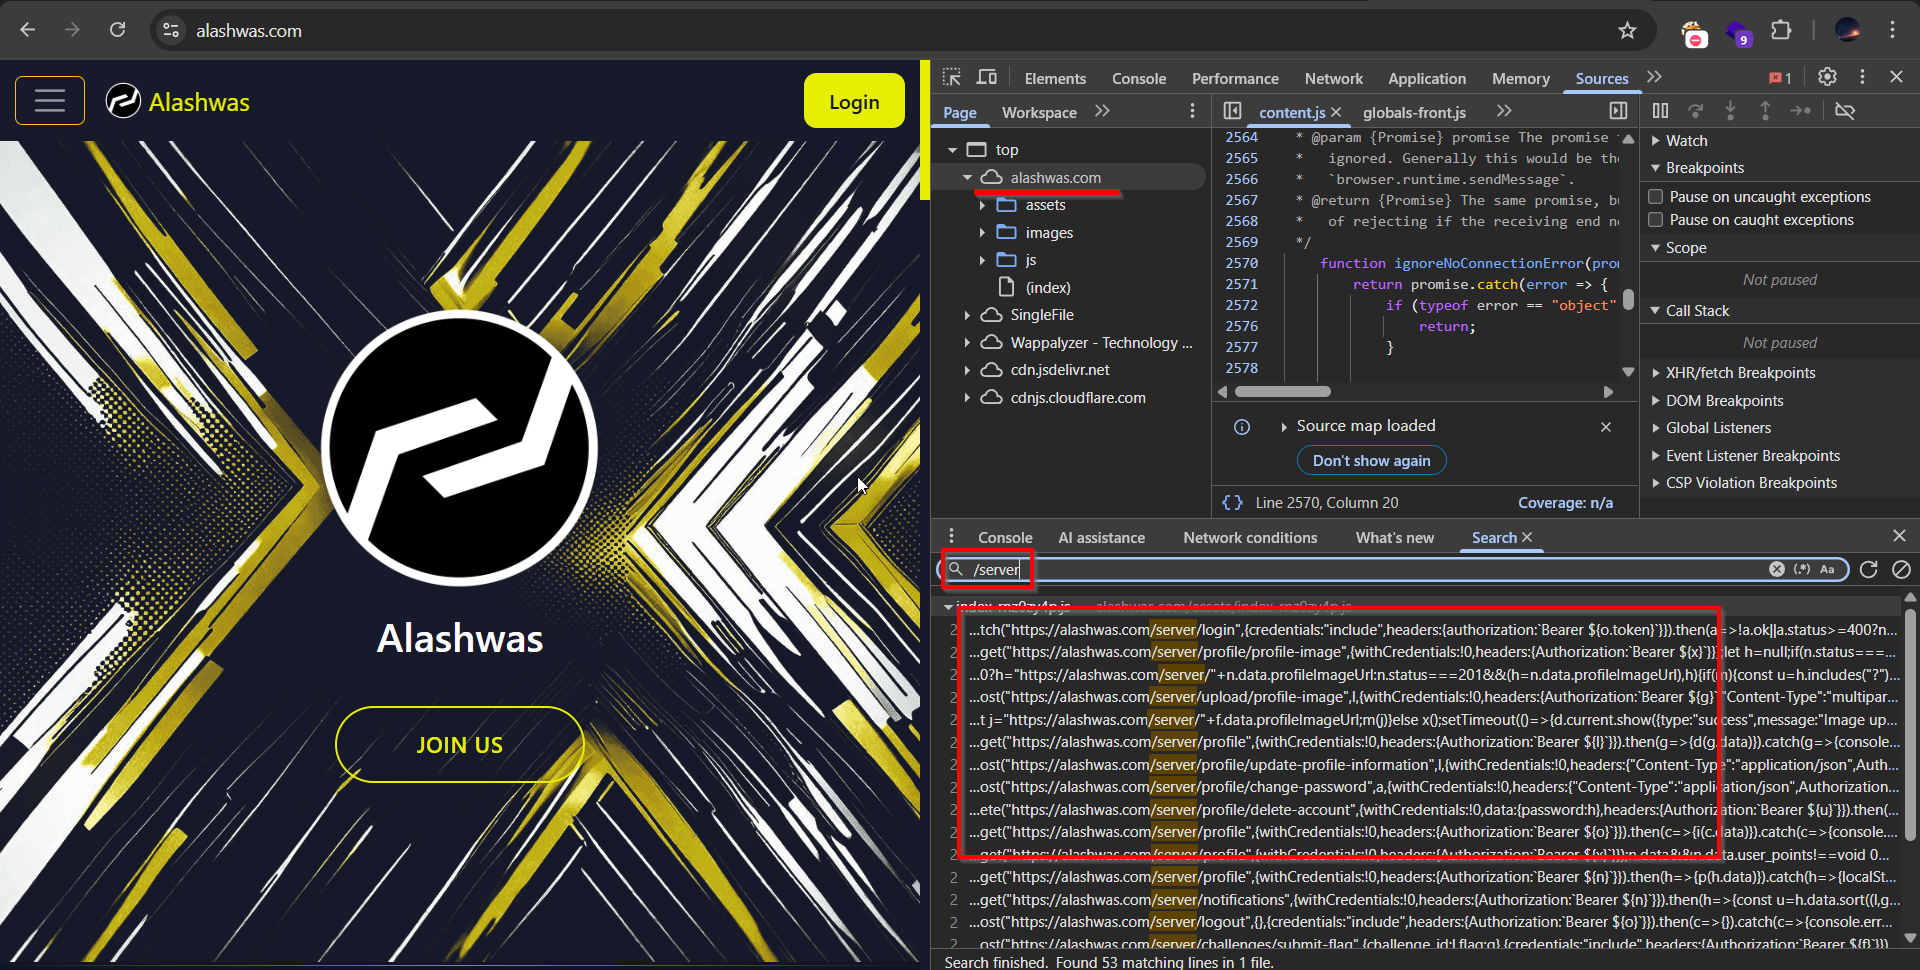This screenshot has height=970, width=1920.
Task: Open DevTools settings gear
Action: pyautogui.click(x=1827, y=77)
